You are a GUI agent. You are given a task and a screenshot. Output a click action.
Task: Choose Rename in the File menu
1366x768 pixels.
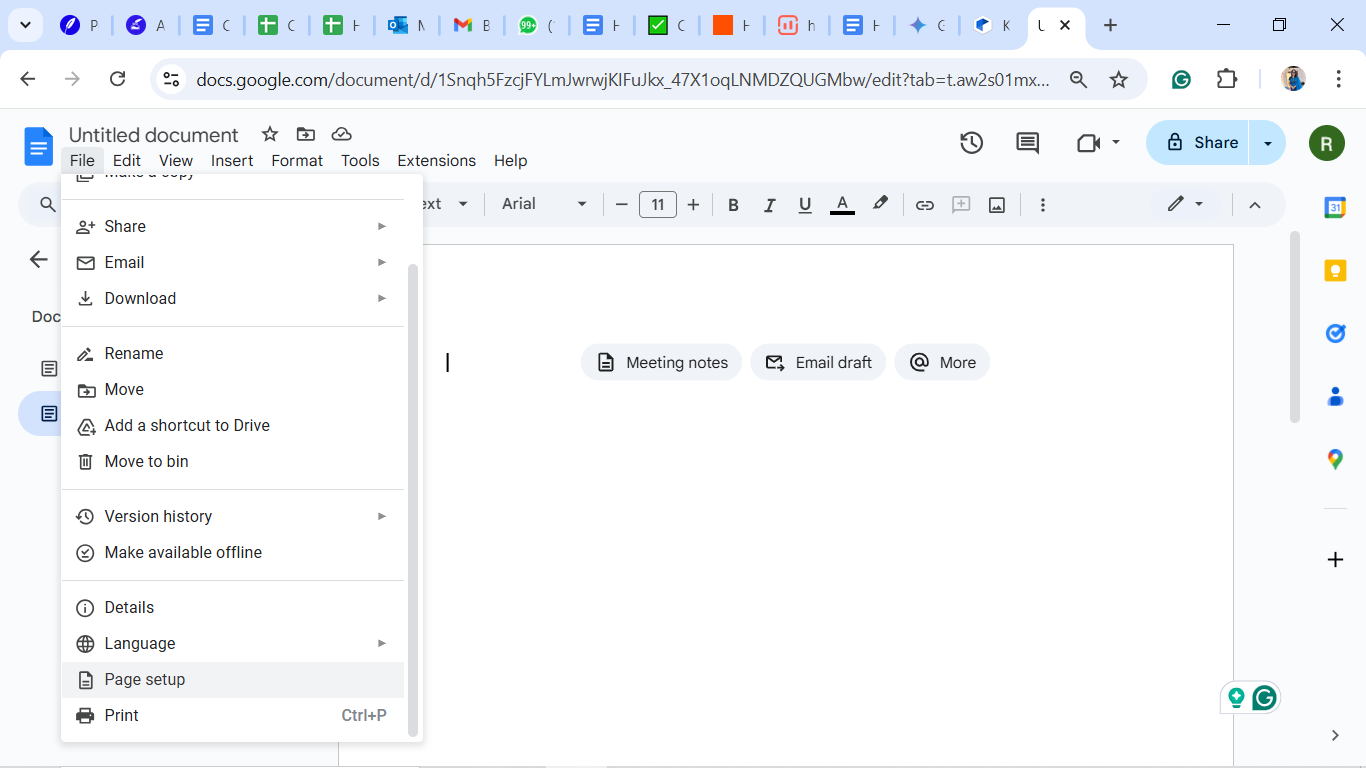232,353
